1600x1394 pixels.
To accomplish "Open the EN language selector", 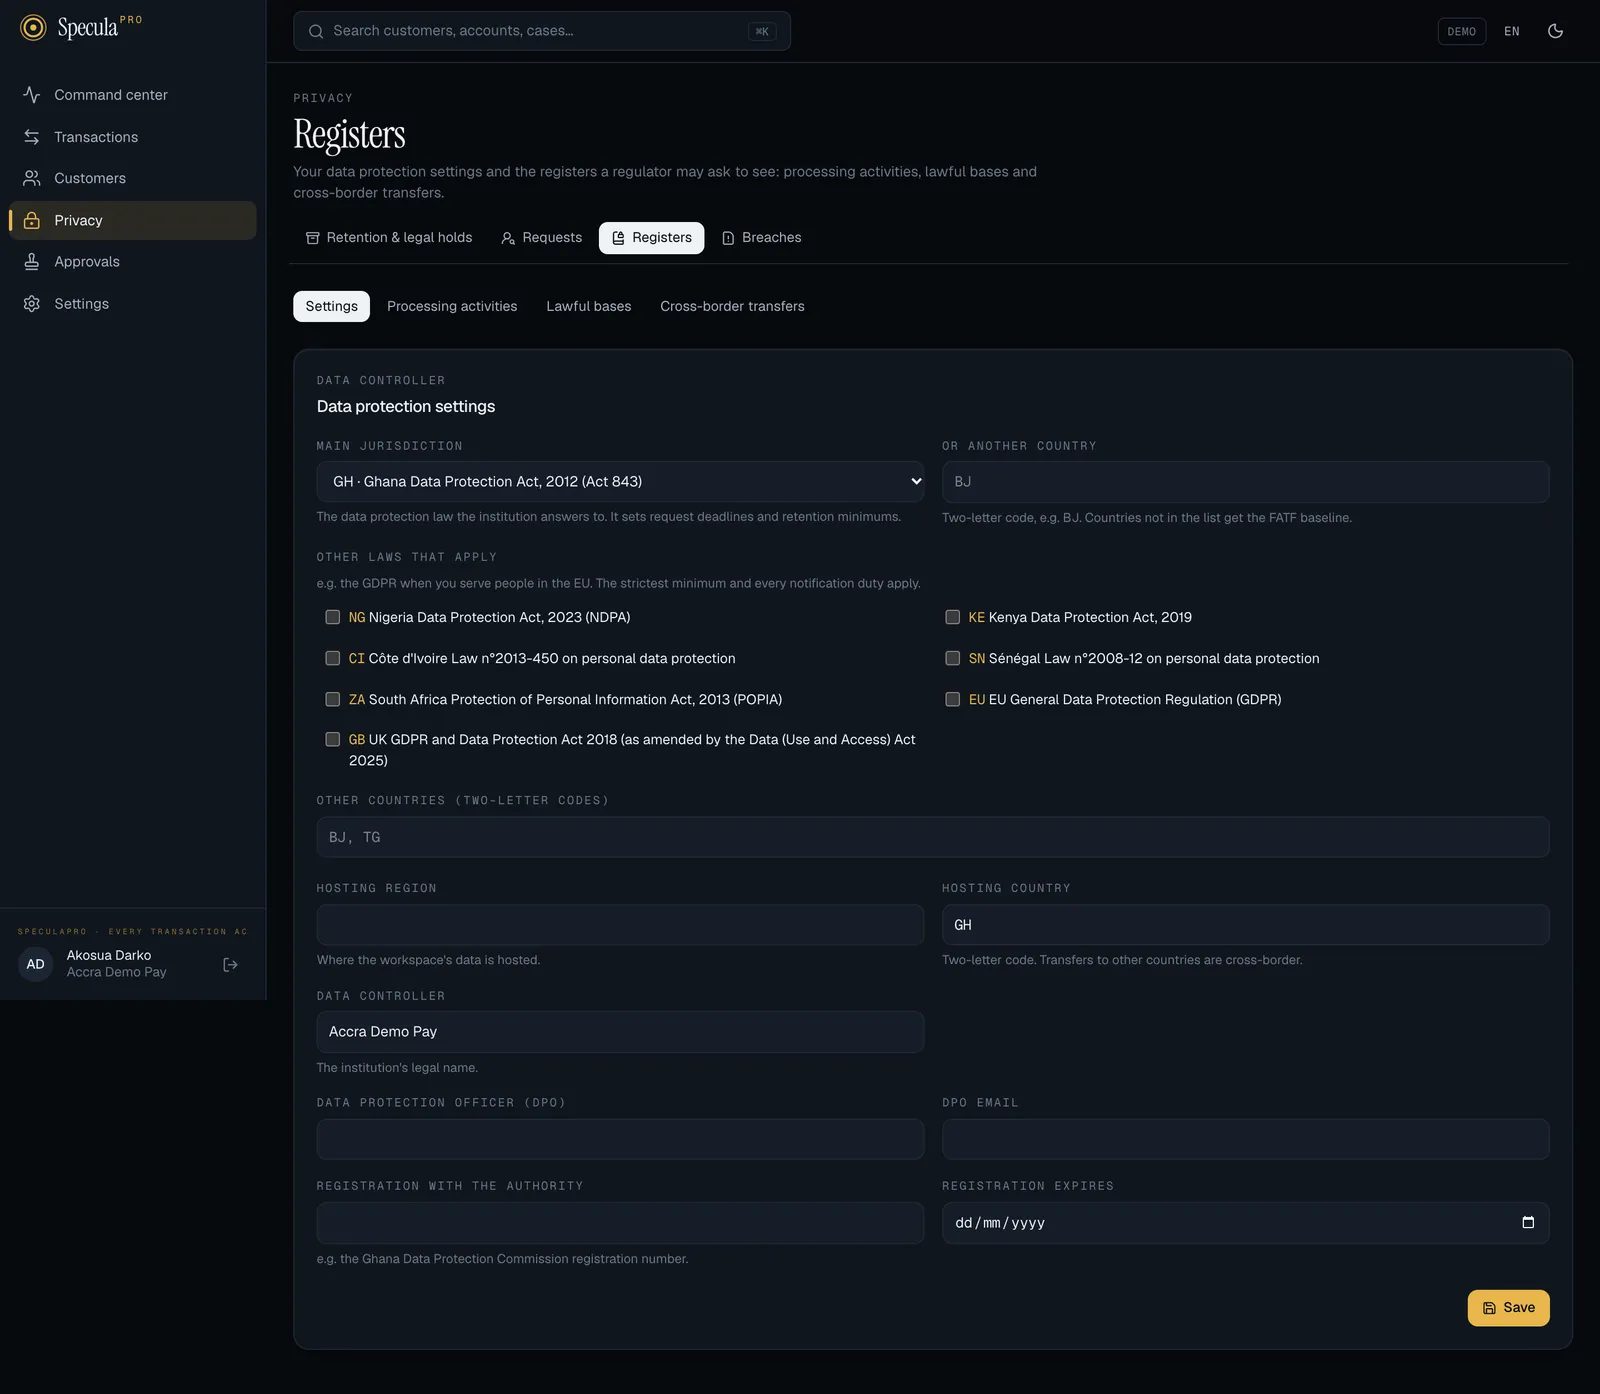I will click(1512, 31).
